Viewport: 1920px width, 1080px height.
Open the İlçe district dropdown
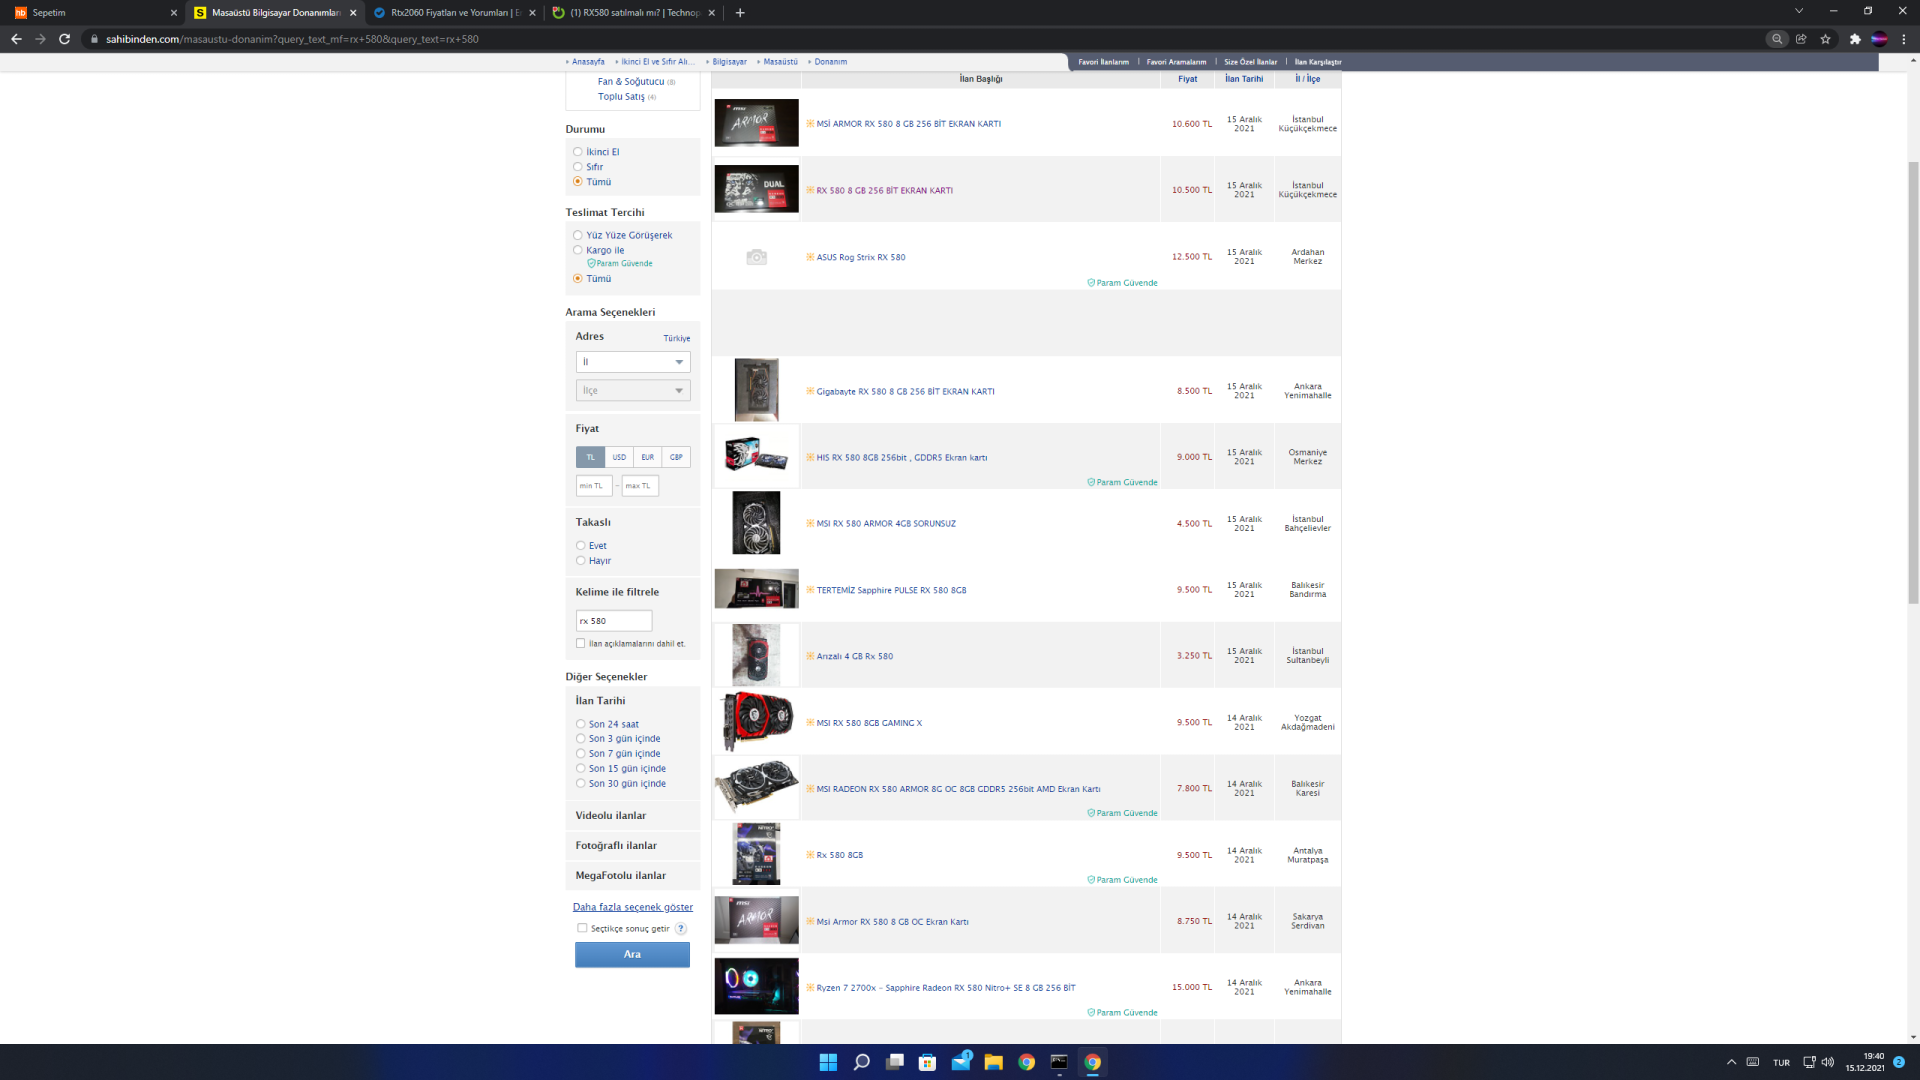click(x=632, y=391)
